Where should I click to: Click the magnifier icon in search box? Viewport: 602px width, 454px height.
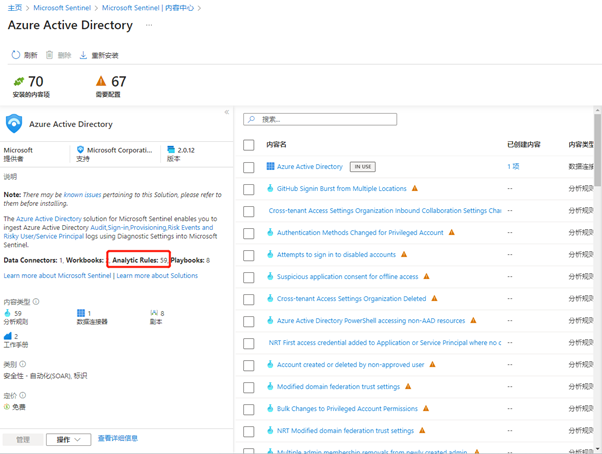tap(251, 119)
